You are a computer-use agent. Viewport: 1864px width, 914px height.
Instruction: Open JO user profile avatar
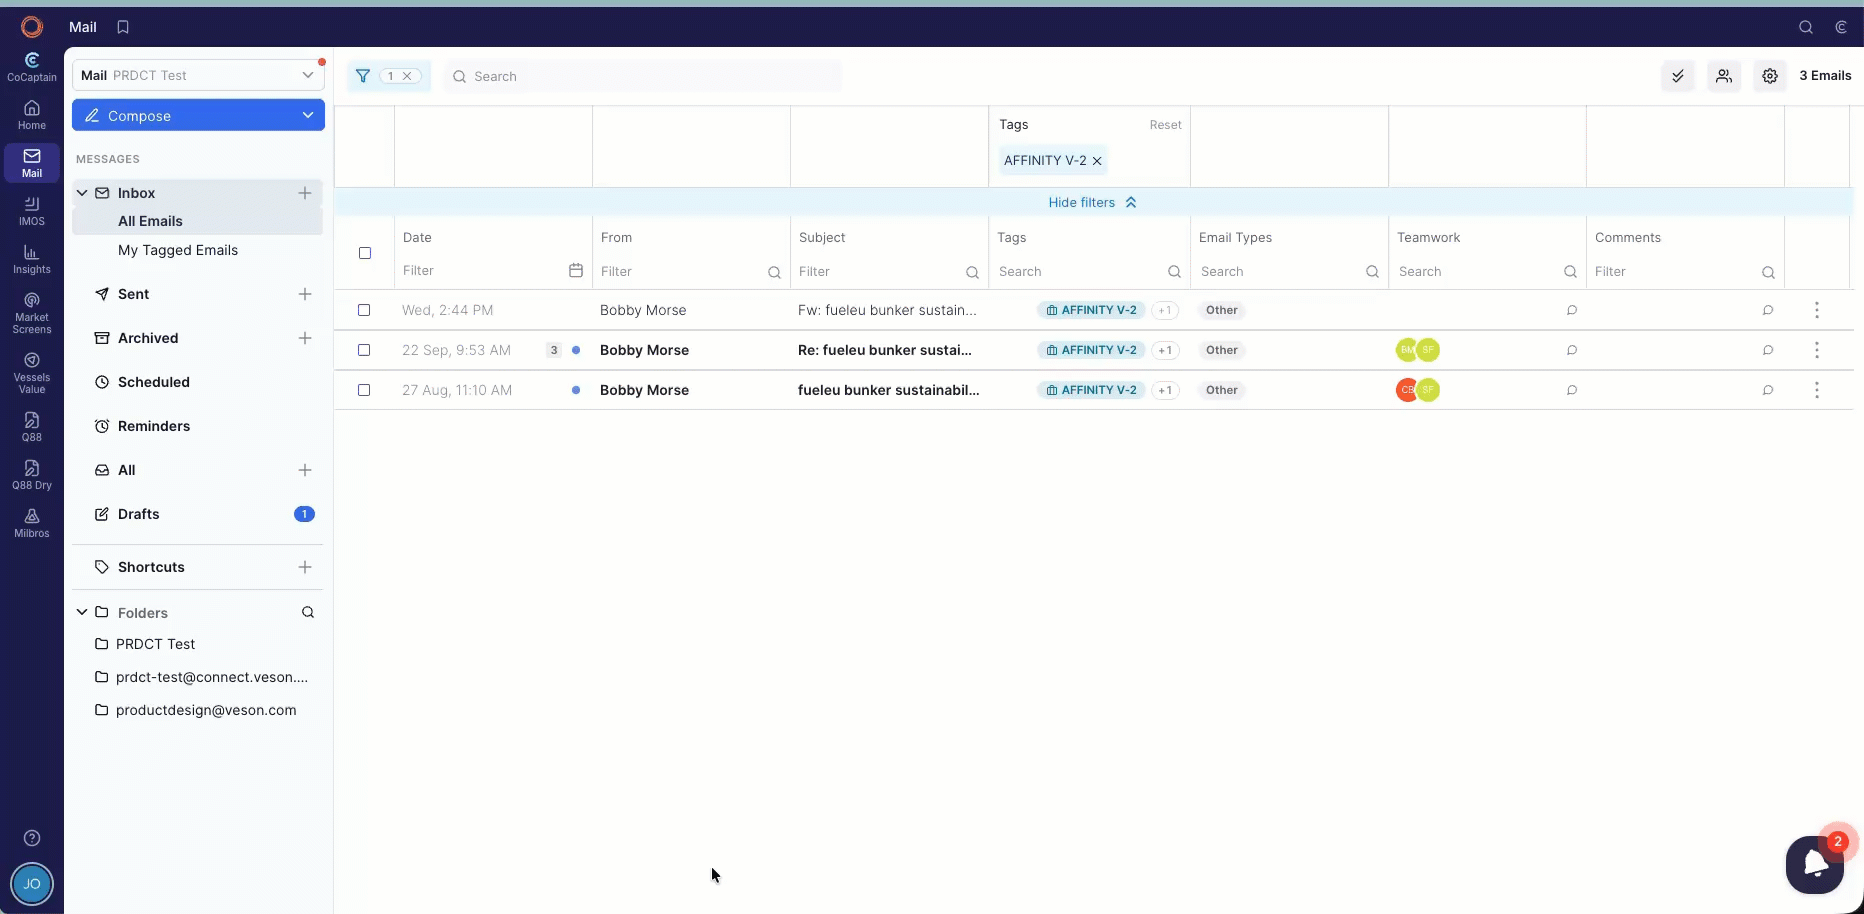coord(32,884)
